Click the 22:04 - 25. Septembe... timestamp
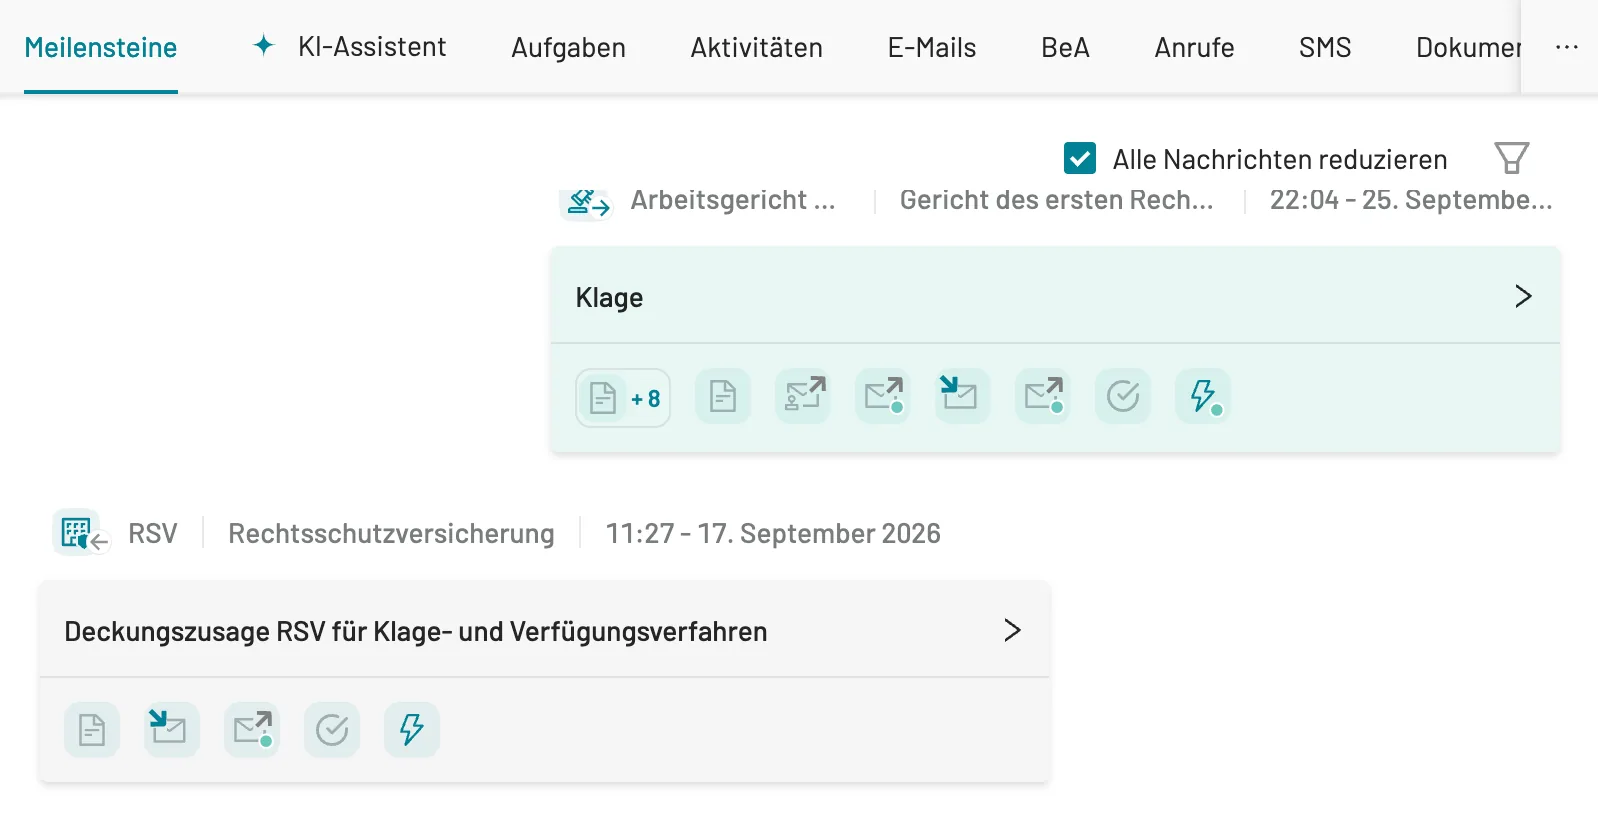Image resolution: width=1598 pixels, height=816 pixels. click(1411, 200)
